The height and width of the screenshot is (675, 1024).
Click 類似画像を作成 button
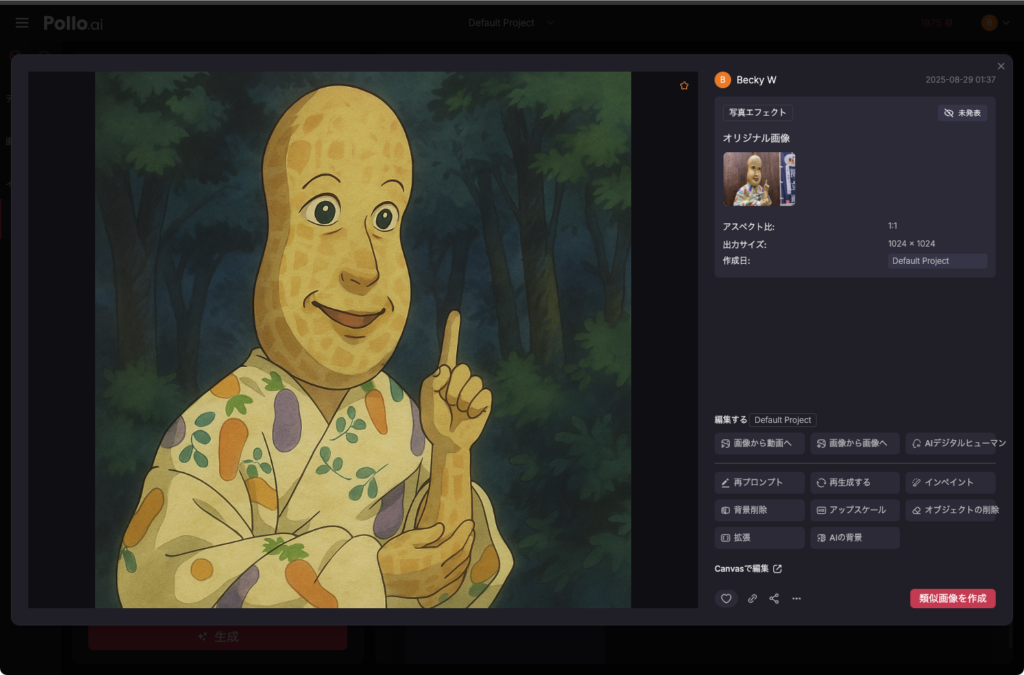point(952,599)
